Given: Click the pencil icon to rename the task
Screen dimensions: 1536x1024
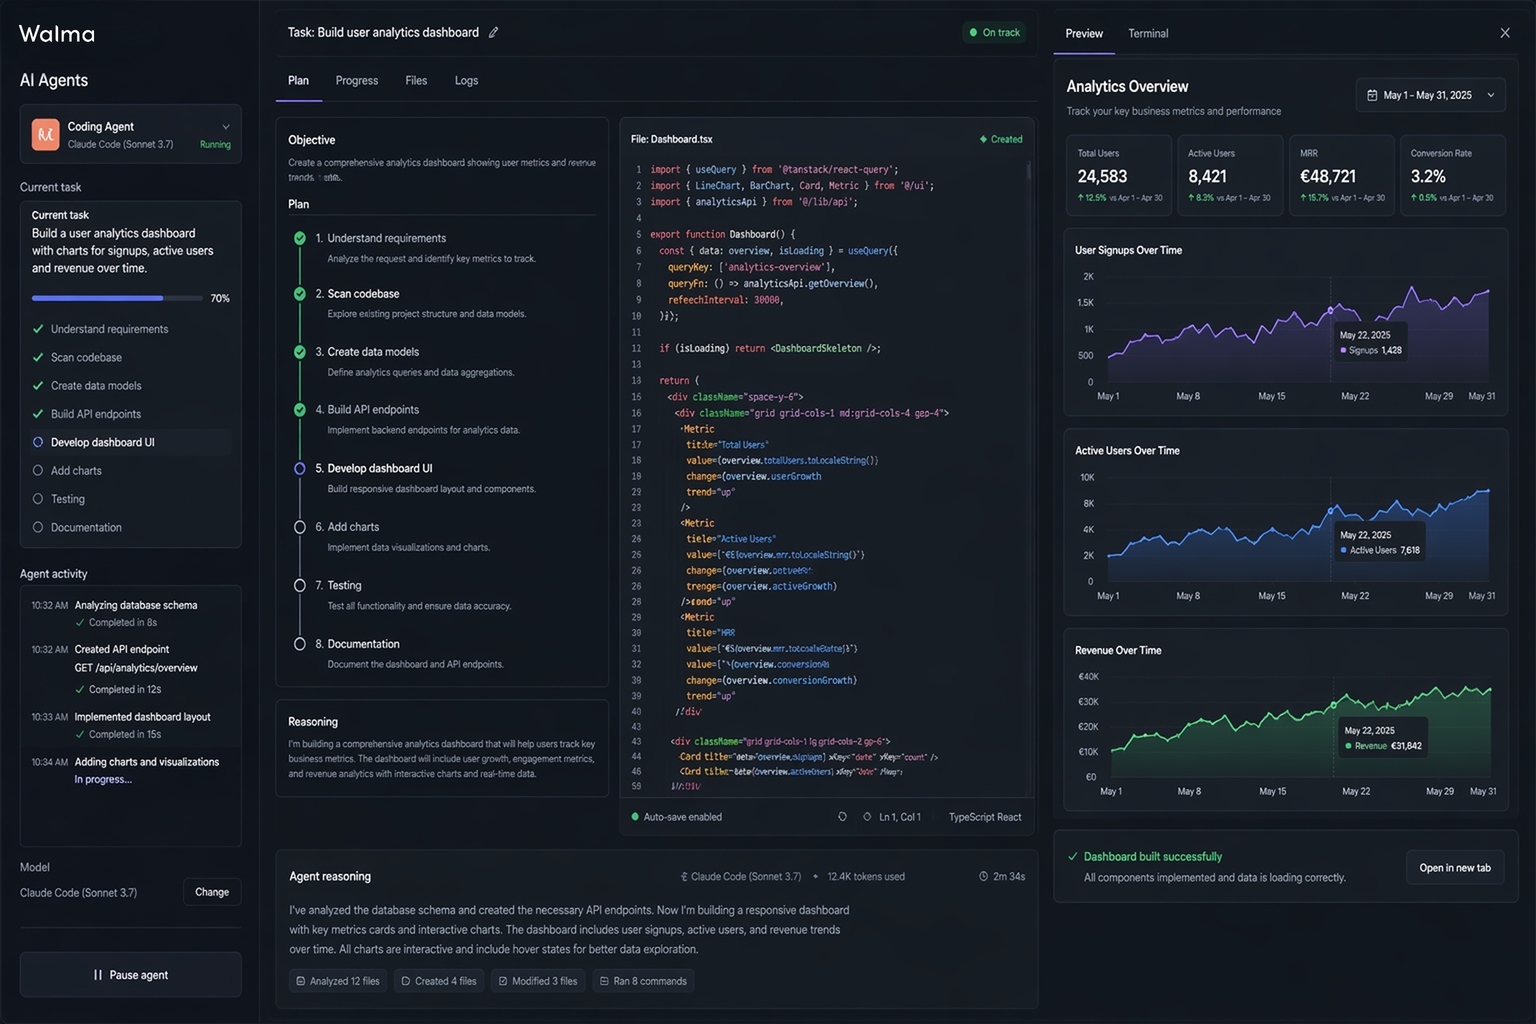Looking at the screenshot, I should [x=492, y=32].
